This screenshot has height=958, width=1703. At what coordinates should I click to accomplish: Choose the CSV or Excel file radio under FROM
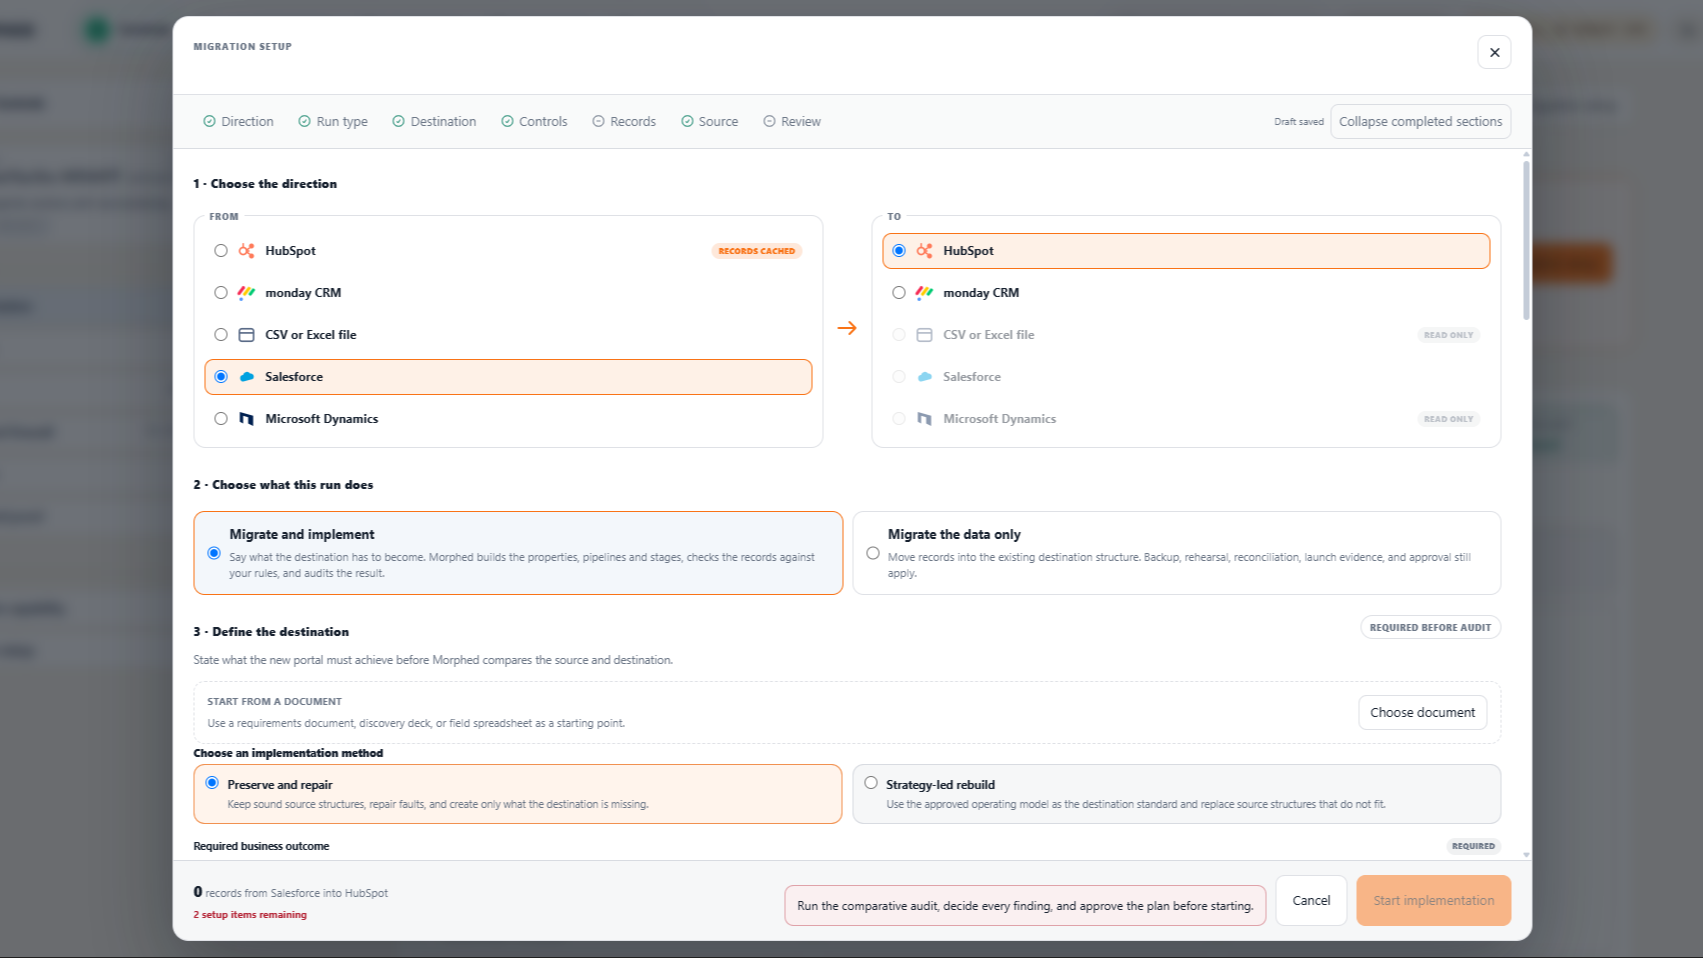221,335
